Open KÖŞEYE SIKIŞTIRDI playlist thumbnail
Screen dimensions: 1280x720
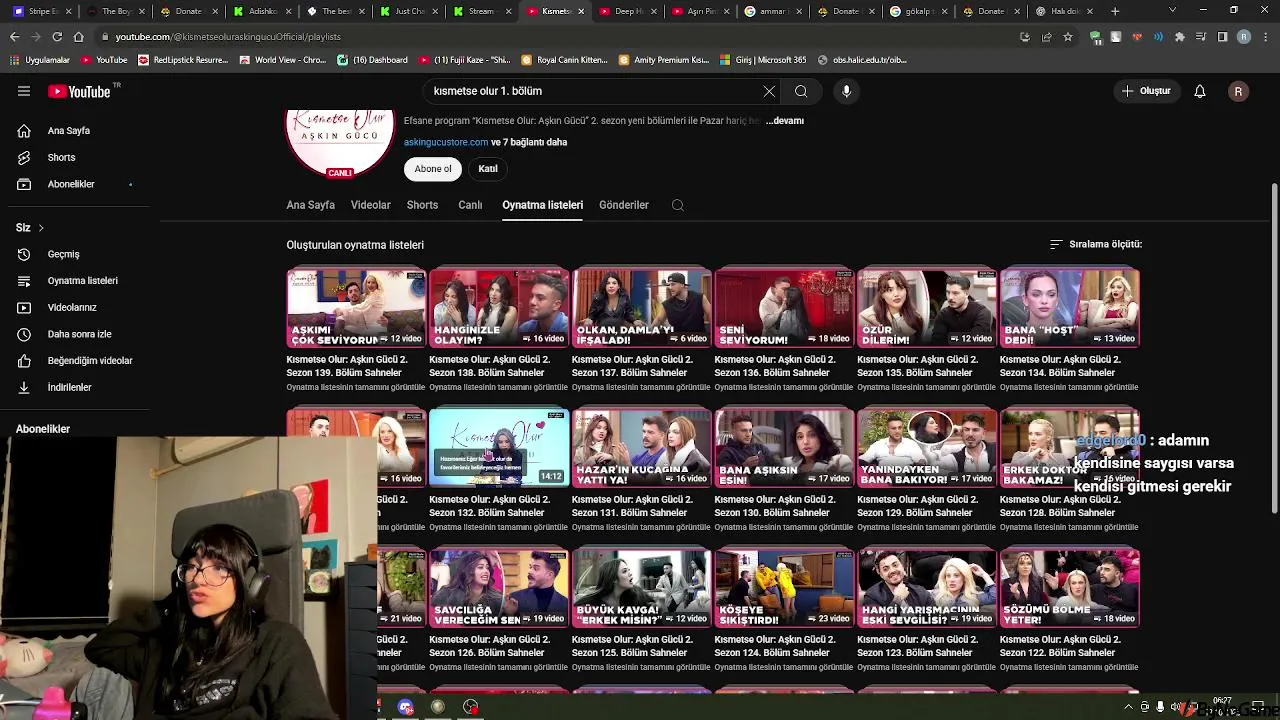785,588
